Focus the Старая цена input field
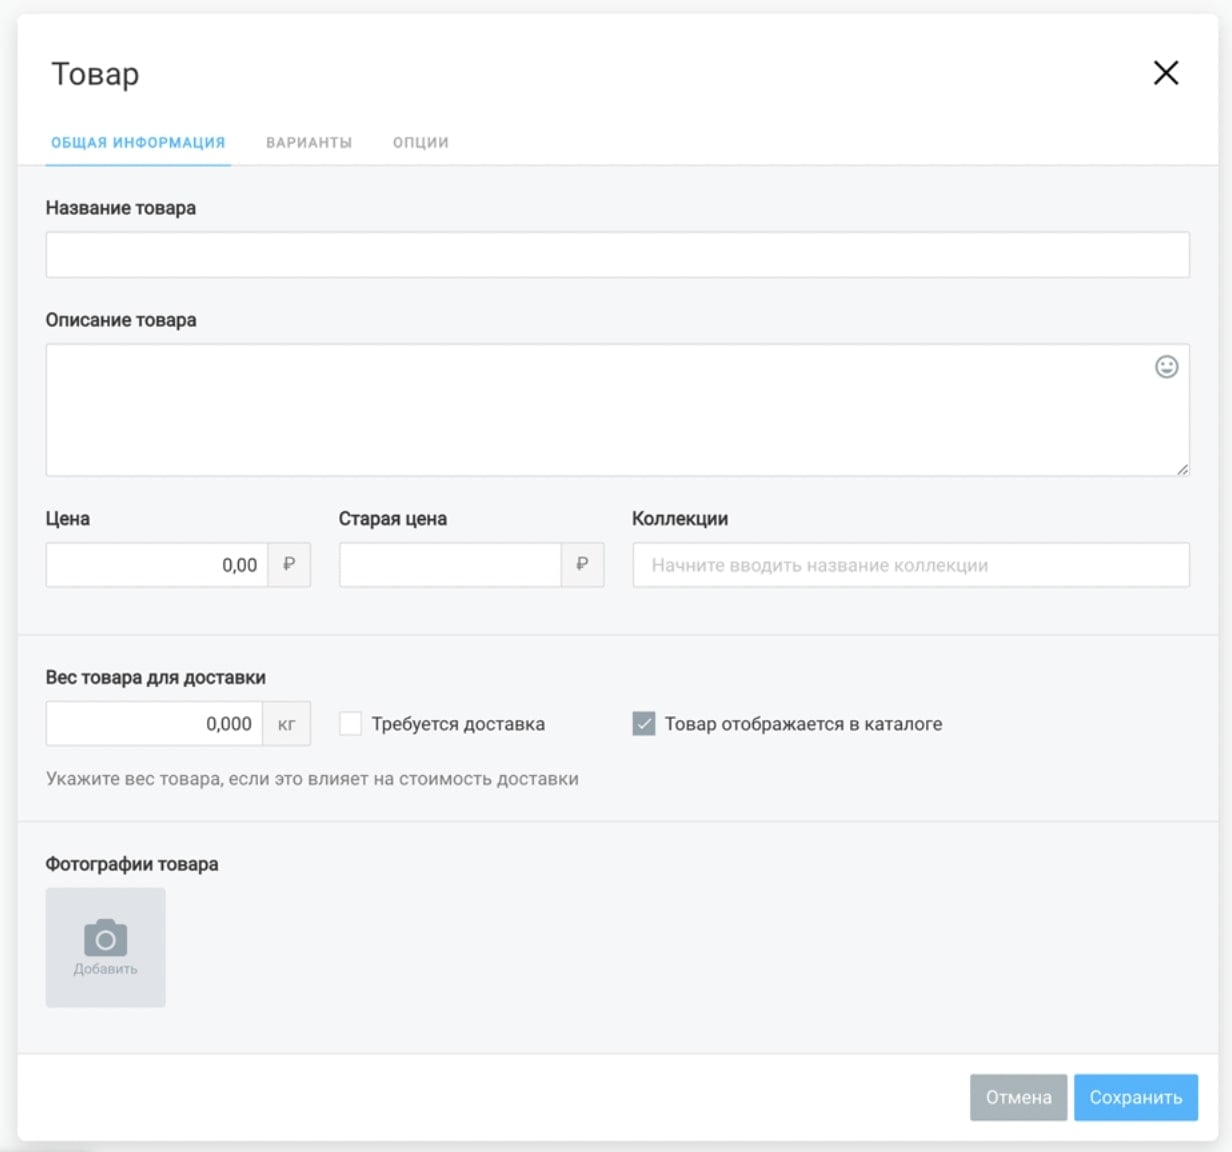Screen dimensions: 1232x1152 [450, 565]
